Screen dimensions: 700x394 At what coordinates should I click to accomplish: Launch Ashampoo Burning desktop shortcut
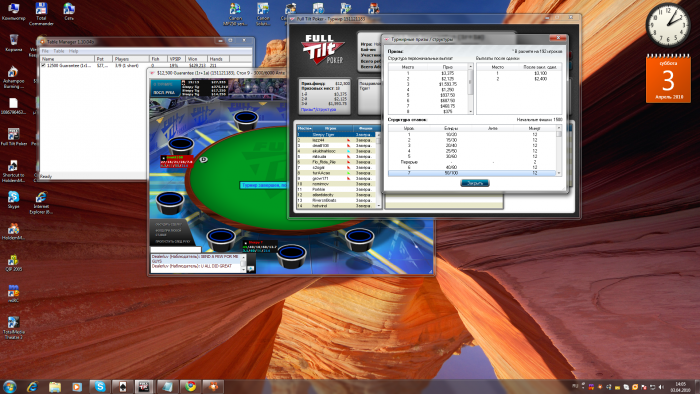click(x=13, y=76)
